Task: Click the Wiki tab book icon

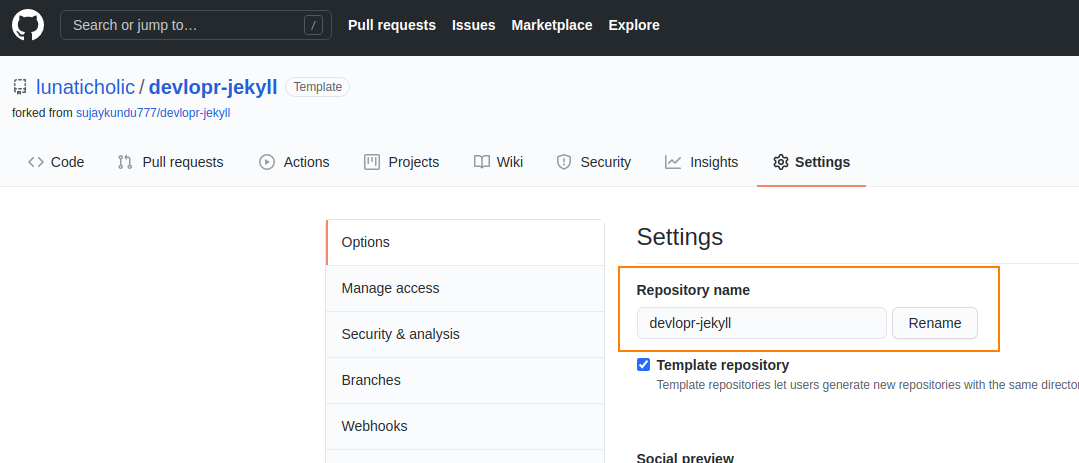Action: click(482, 162)
